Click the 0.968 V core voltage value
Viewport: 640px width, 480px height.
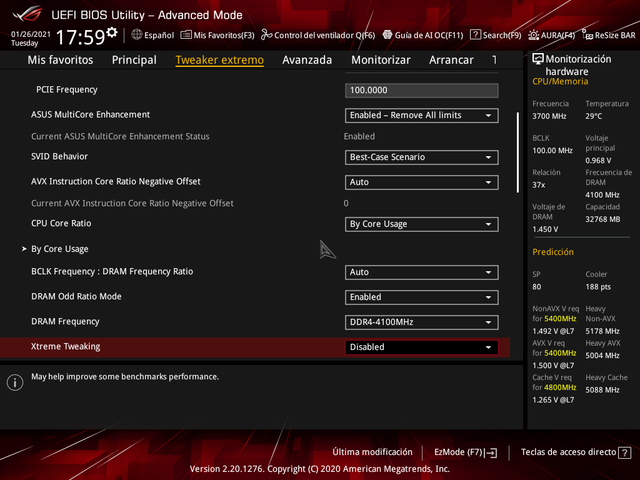[x=598, y=160]
